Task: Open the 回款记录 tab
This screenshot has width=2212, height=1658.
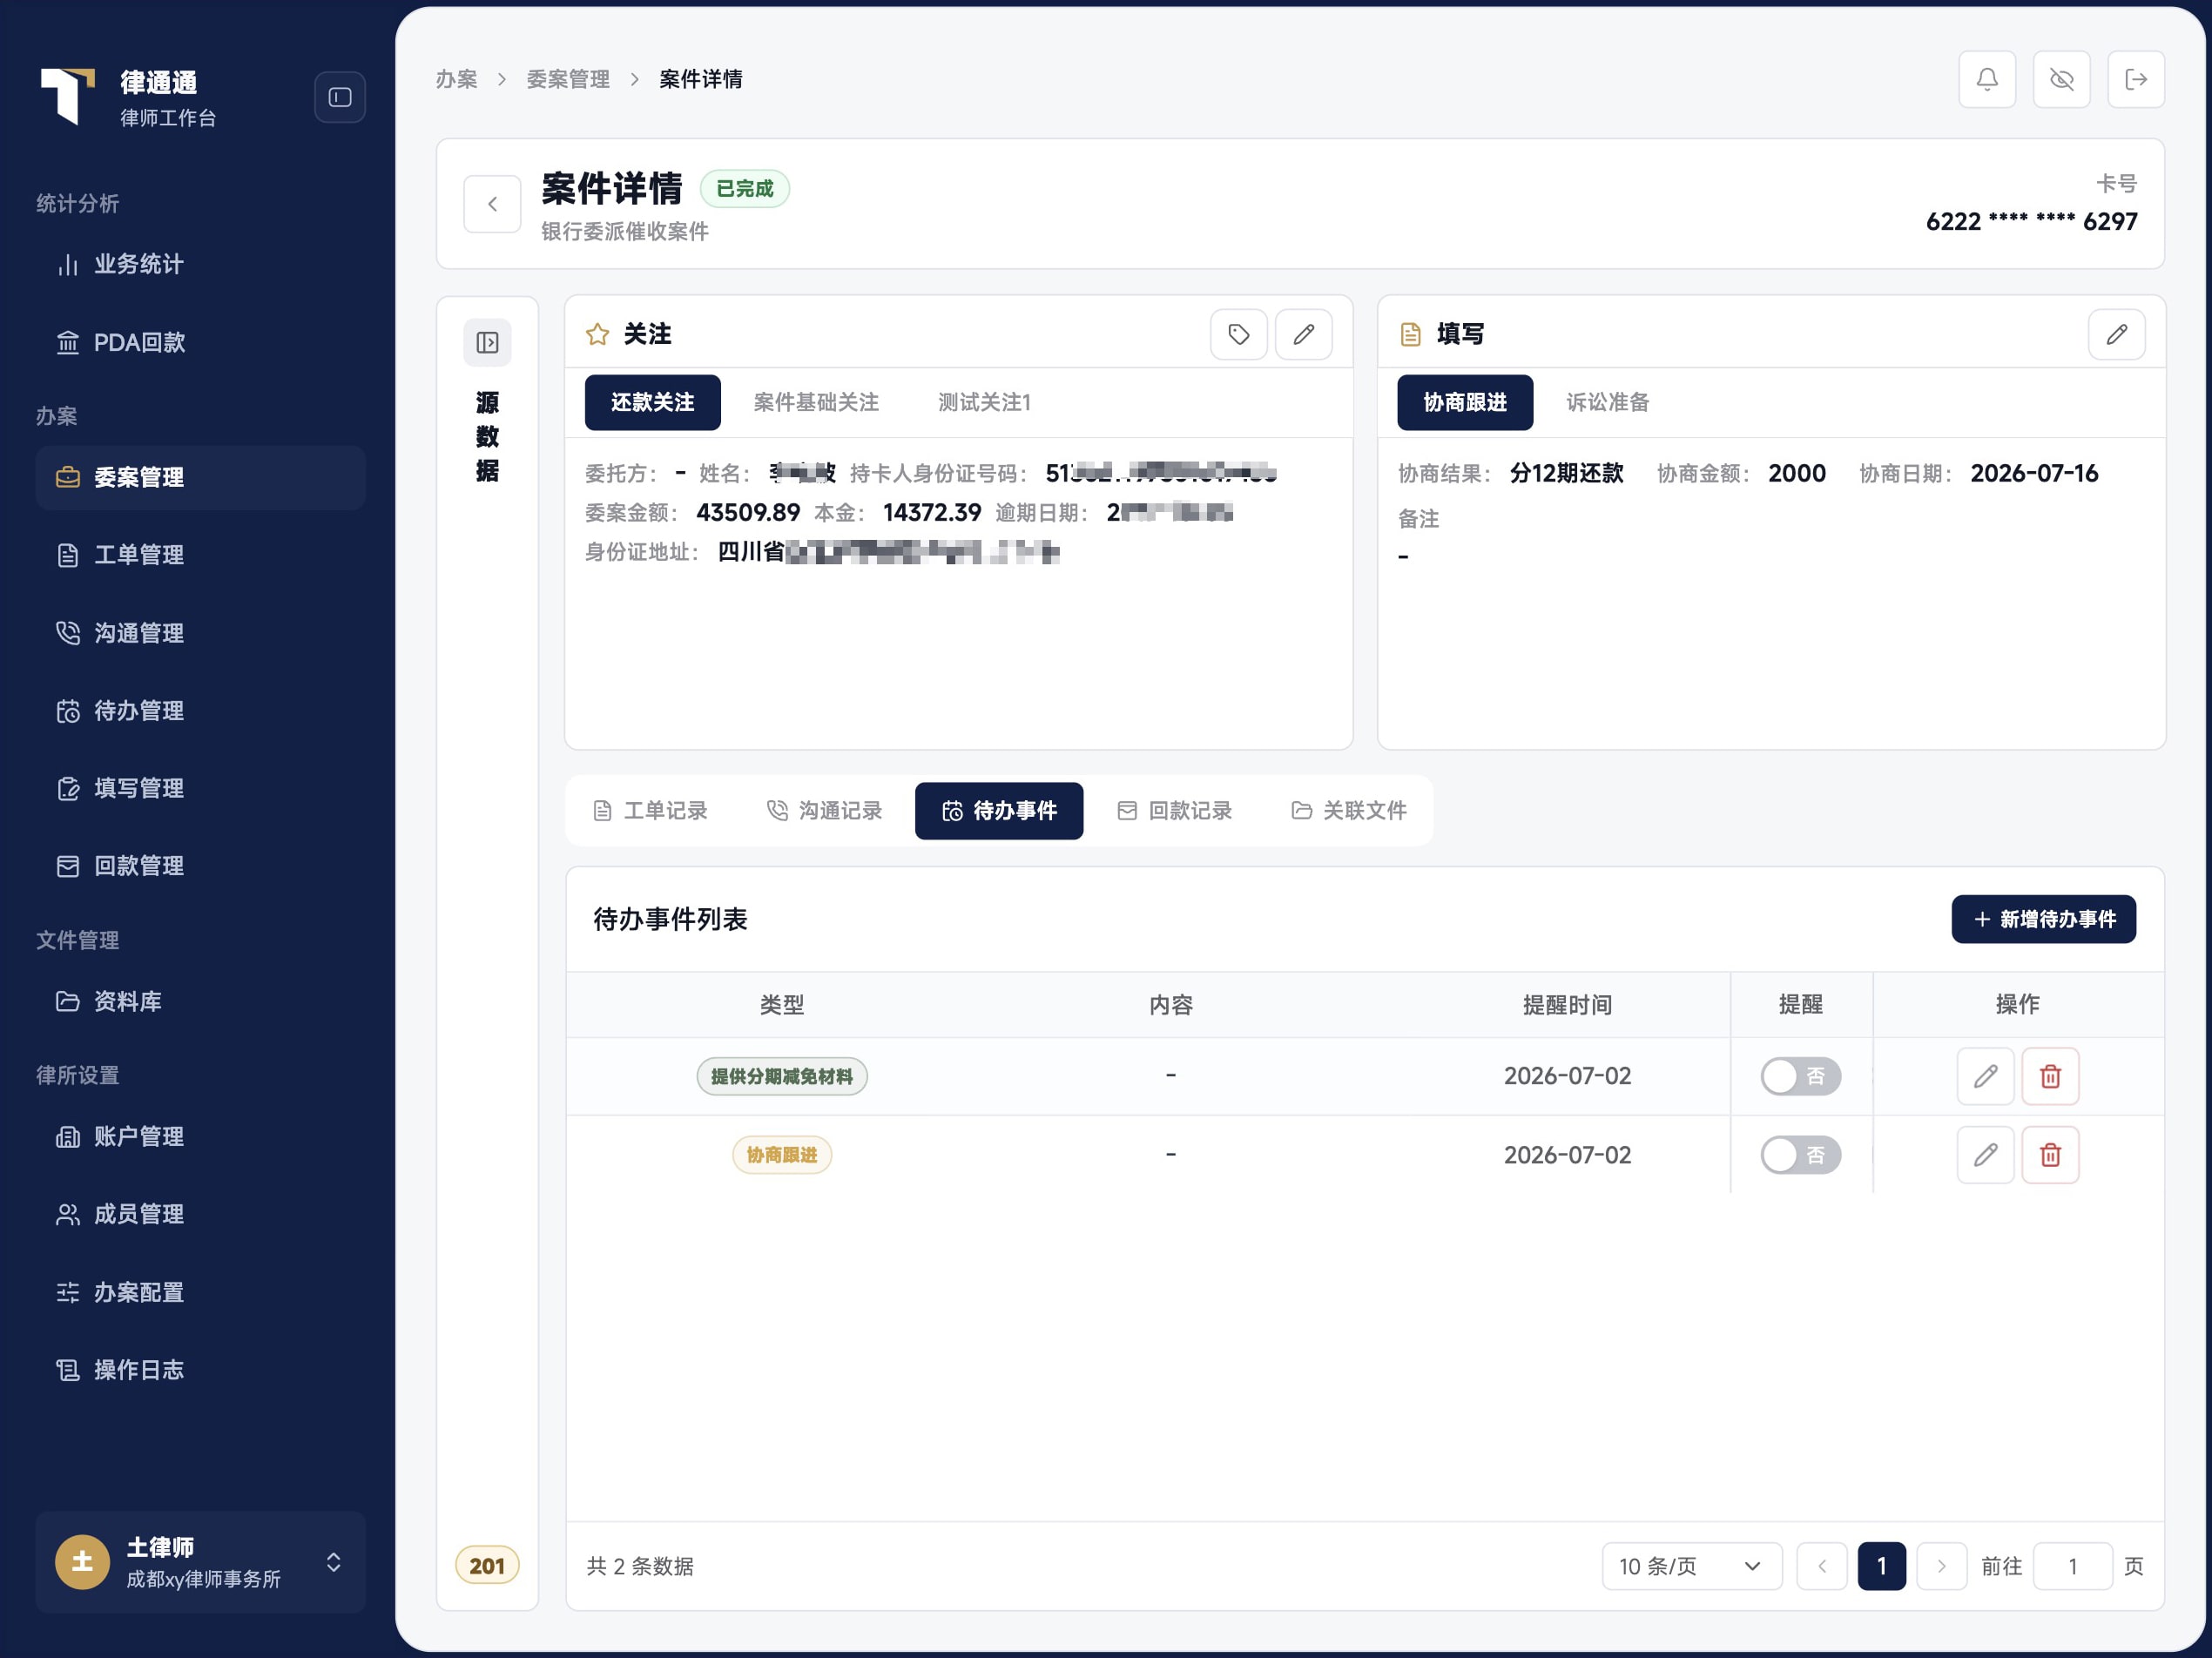Action: click(1174, 810)
